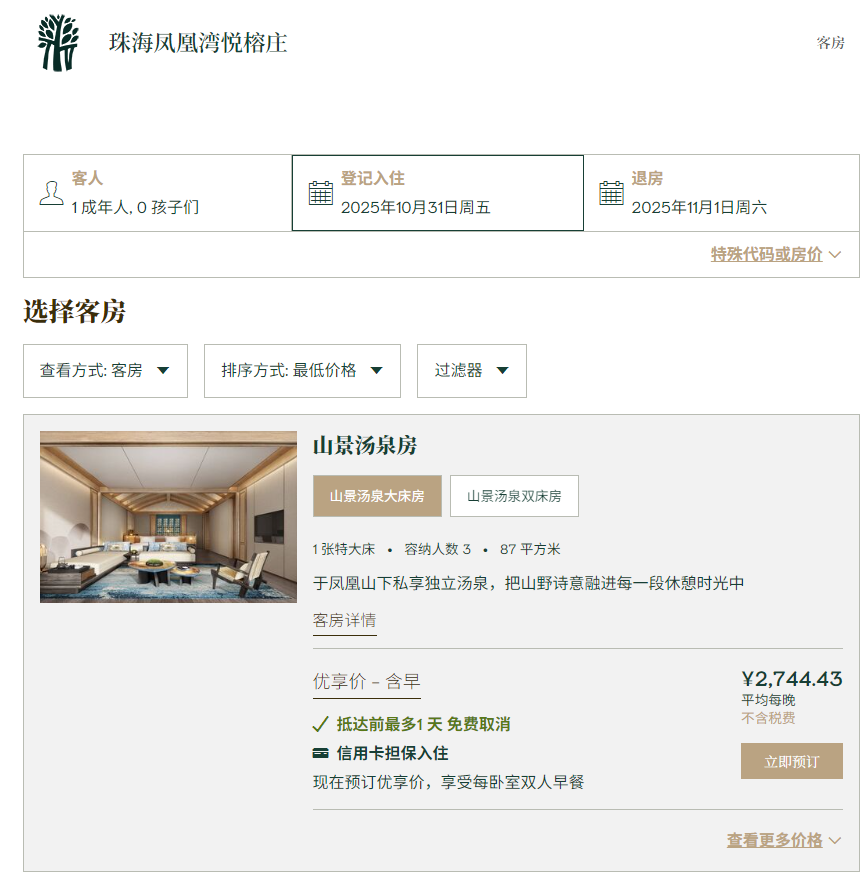This screenshot has height=879, width=866.
Task: Open check-out date 2025年11月1日周六
Action: (721, 193)
